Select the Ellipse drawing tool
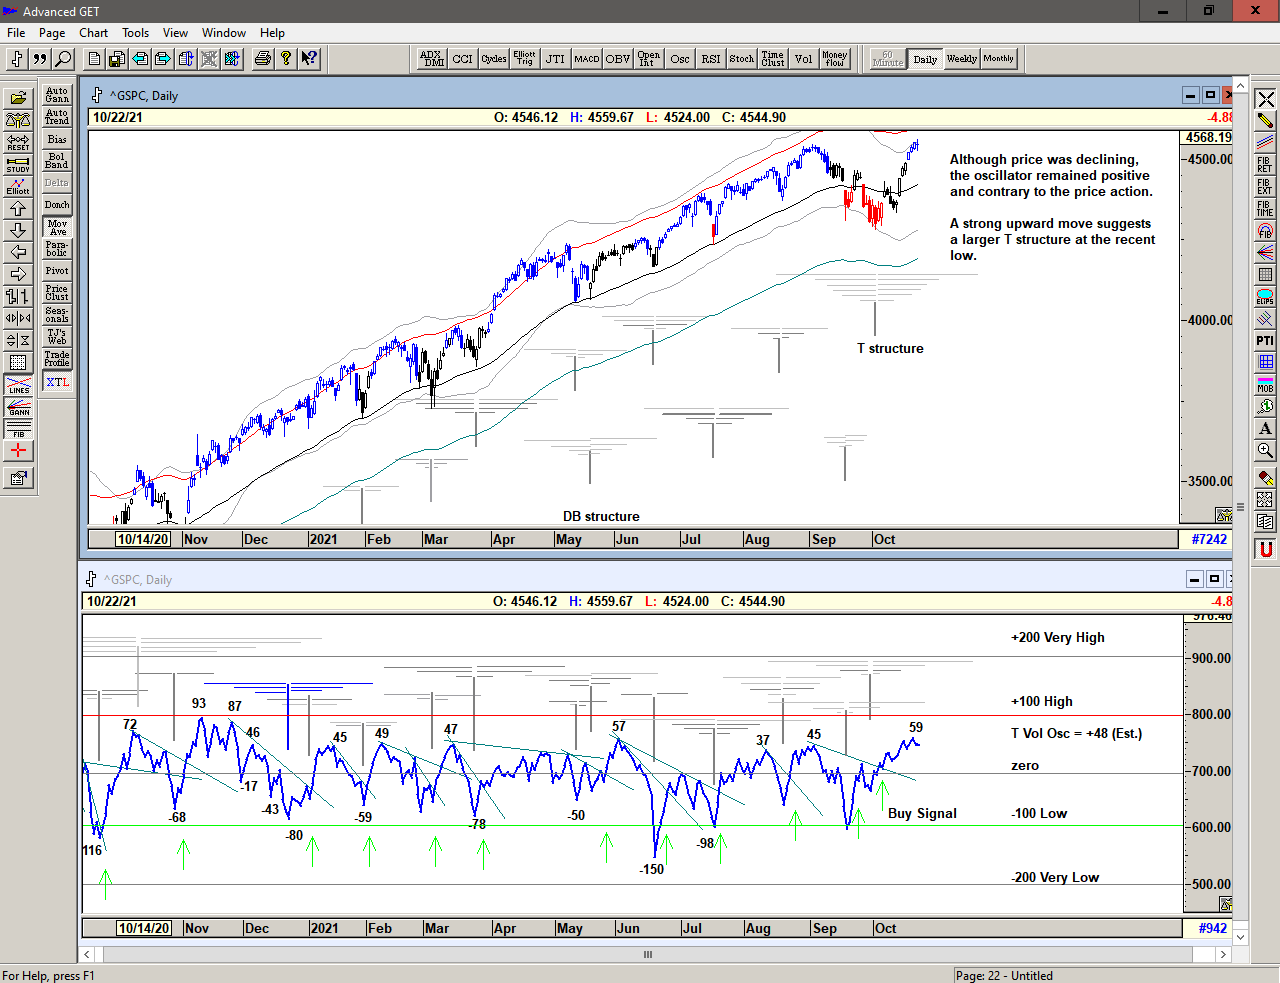This screenshot has width=1280, height=983. [x=1265, y=297]
